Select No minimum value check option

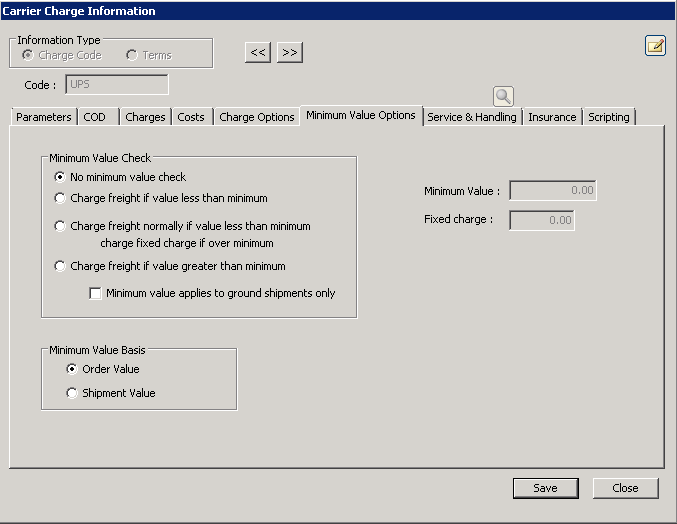point(61,177)
